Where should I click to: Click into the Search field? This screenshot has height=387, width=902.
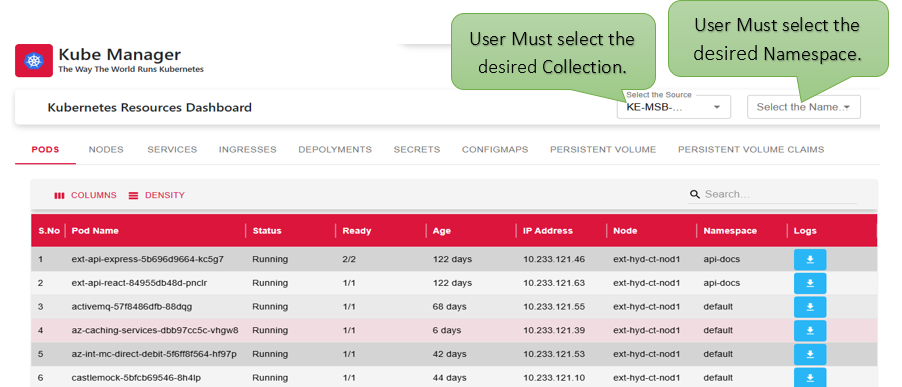780,194
